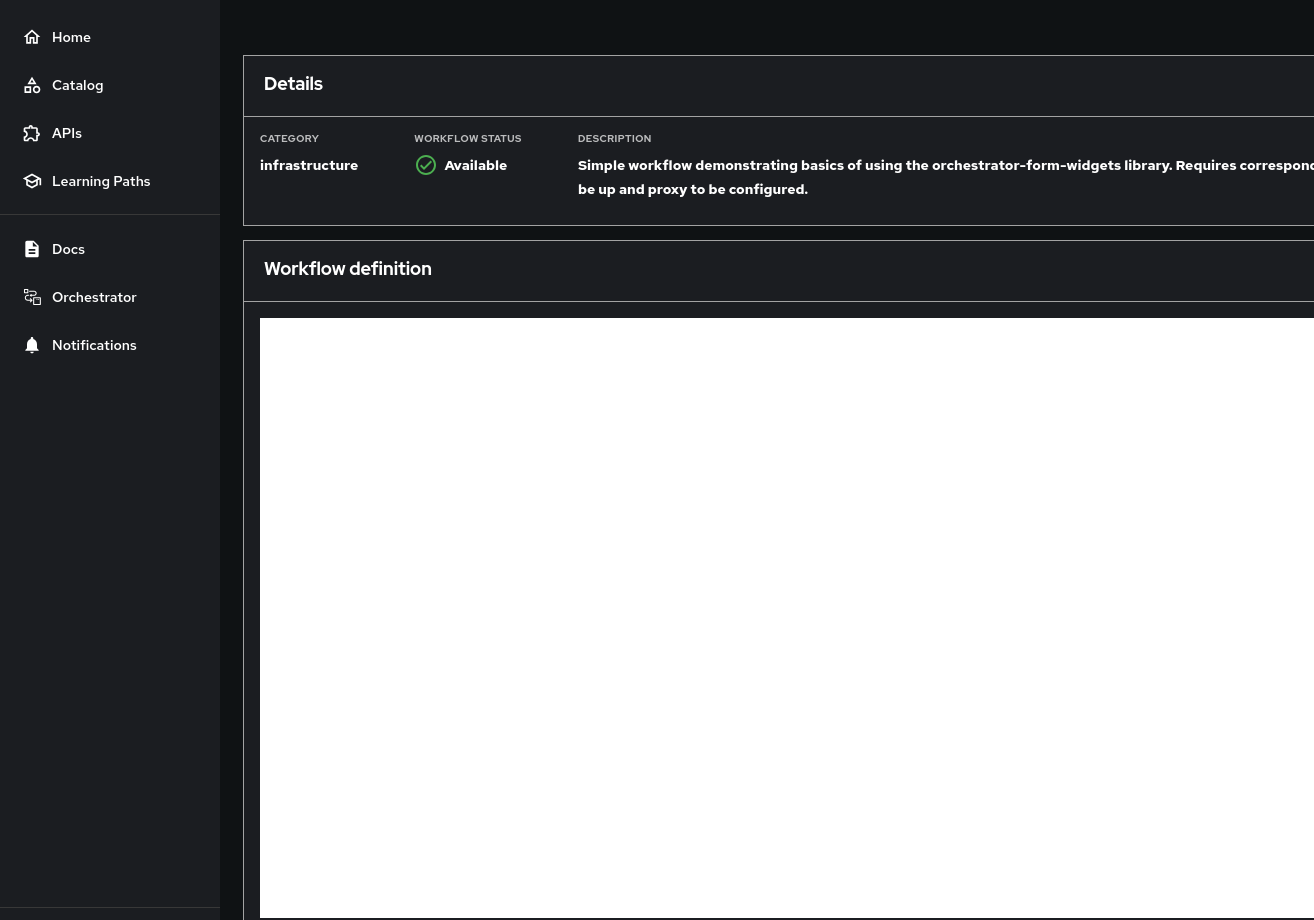Click the APIs puzzle piece icon
This screenshot has height=920, width=1314.
32,133
